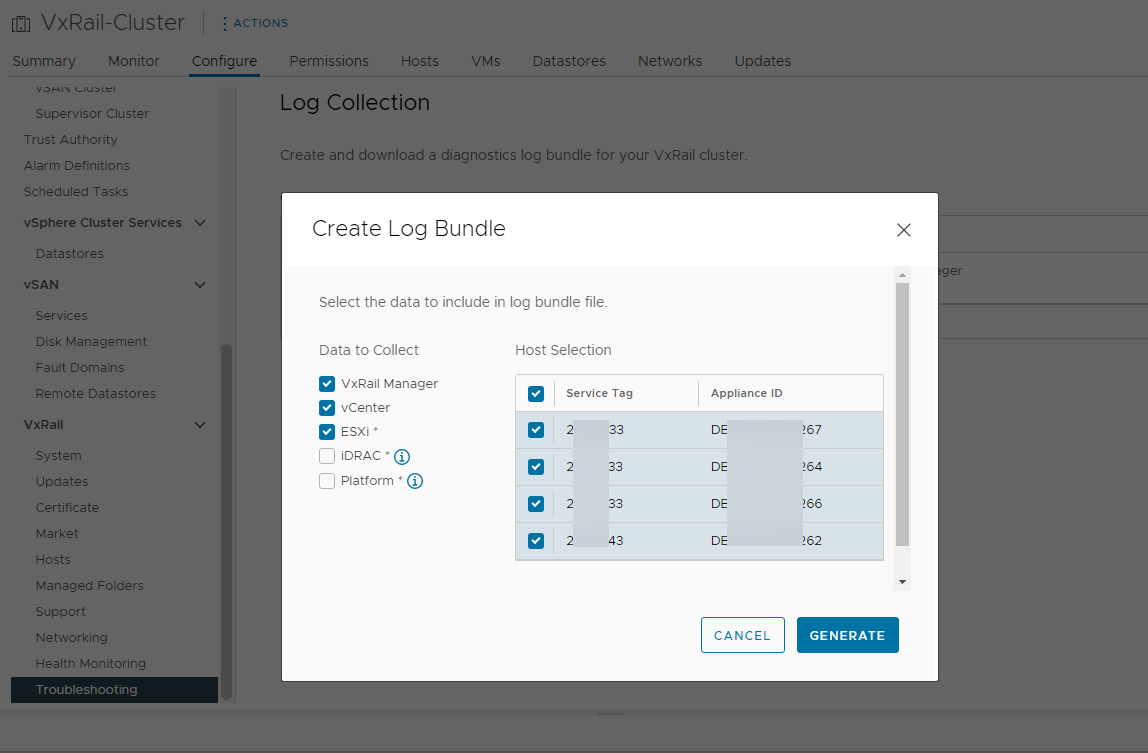Viewport: 1148px width, 753px height.
Task: Toggle the select-all hosts header checkbox
Action: pyautogui.click(x=536, y=393)
